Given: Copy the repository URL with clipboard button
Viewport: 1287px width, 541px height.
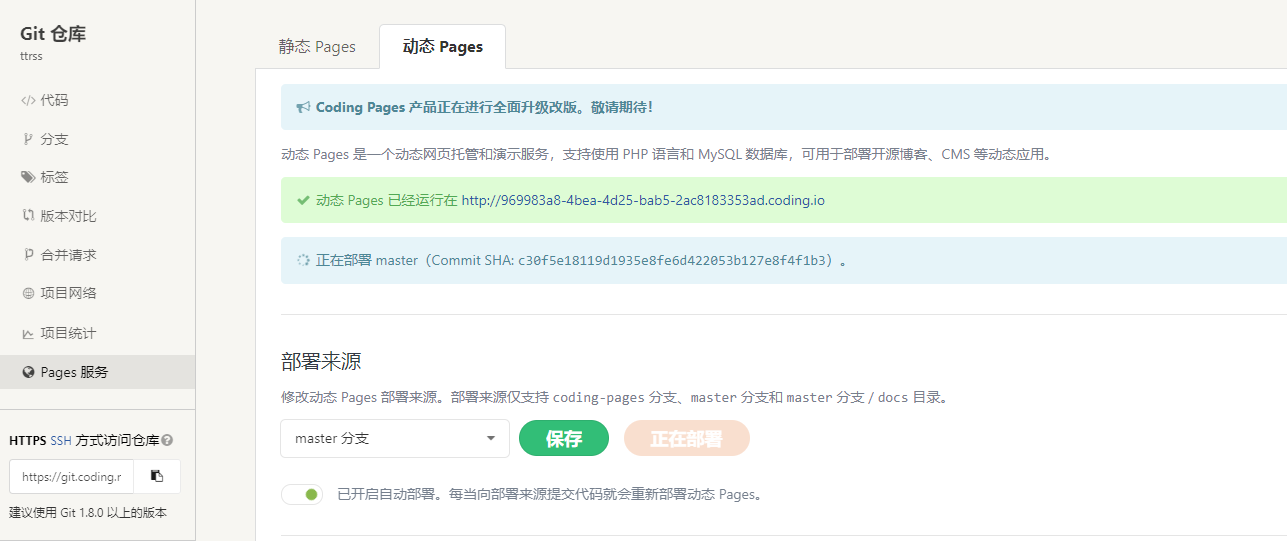Looking at the screenshot, I should point(157,476).
